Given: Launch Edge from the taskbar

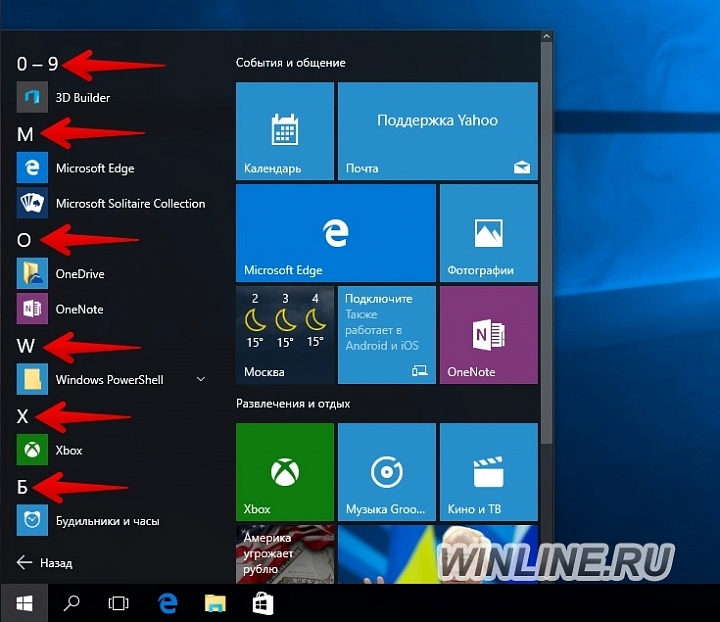Looking at the screenshot, I should (168, 603).
